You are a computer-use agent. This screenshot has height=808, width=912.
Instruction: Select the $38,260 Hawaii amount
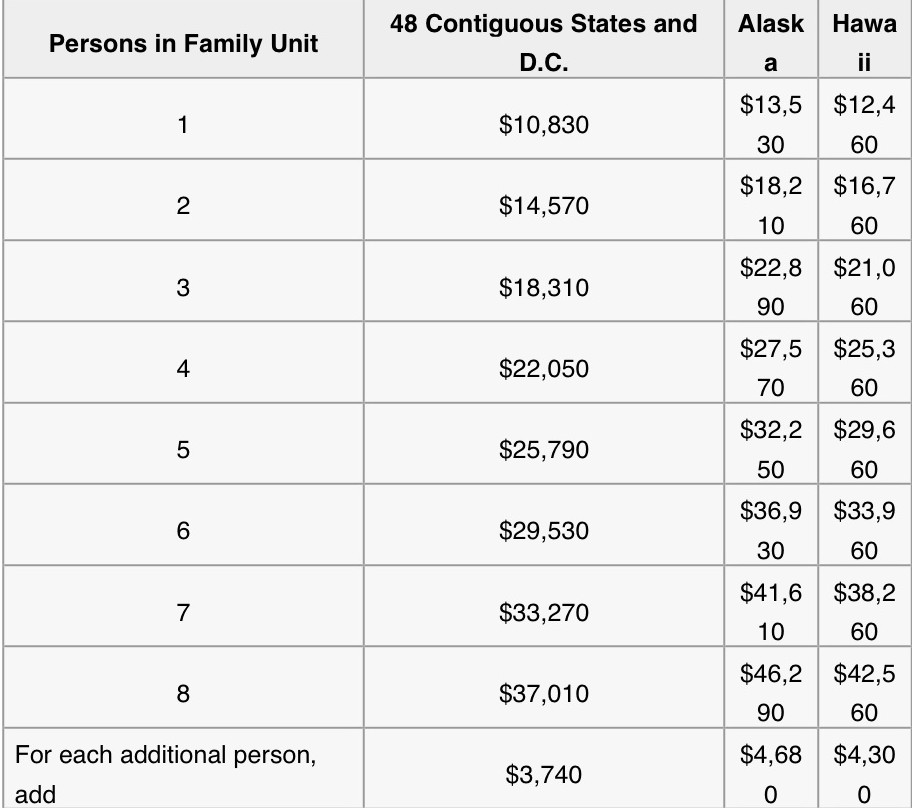pos(865,612)
